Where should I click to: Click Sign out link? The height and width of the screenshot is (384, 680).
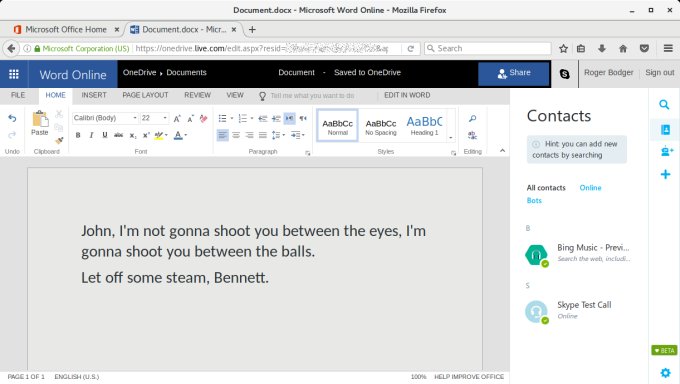click(660, 72)
